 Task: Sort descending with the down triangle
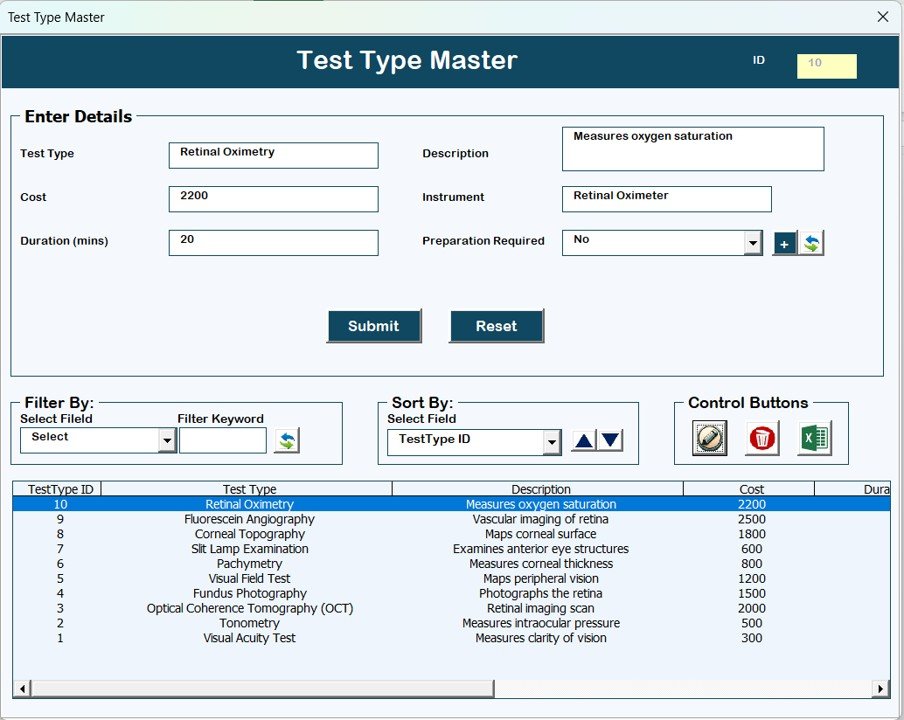click(610, 441)
